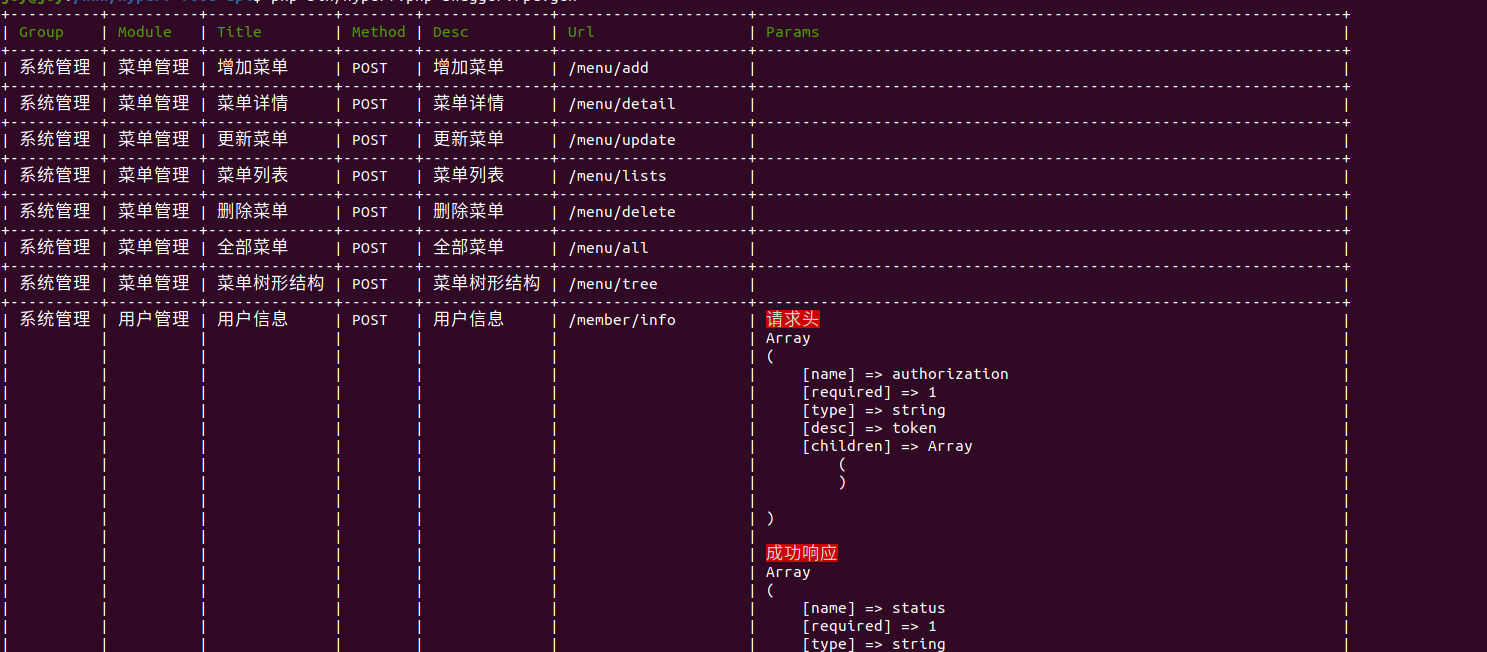This screenshot has height=652, width=1487.
Task: Click the authorization name value
Action: coord(950,374)
